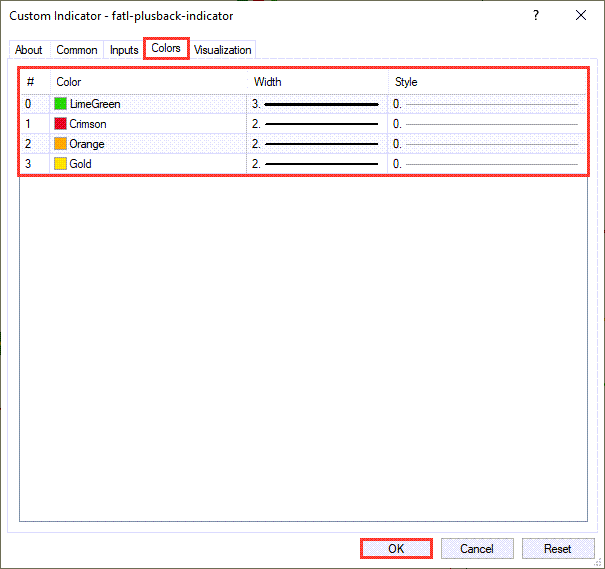605x569 pixels.
Task: Open the Common tab
Action: (x=76, y=50)
